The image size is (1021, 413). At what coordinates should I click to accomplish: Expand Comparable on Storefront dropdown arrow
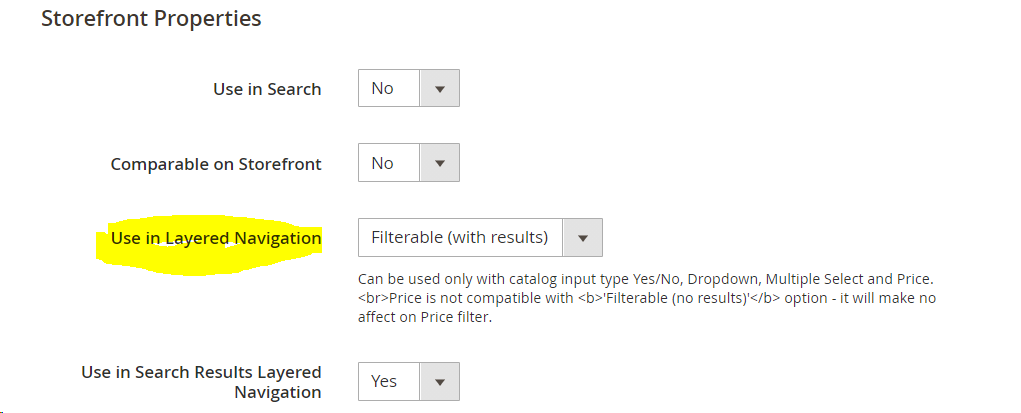[x=439, y=163]
